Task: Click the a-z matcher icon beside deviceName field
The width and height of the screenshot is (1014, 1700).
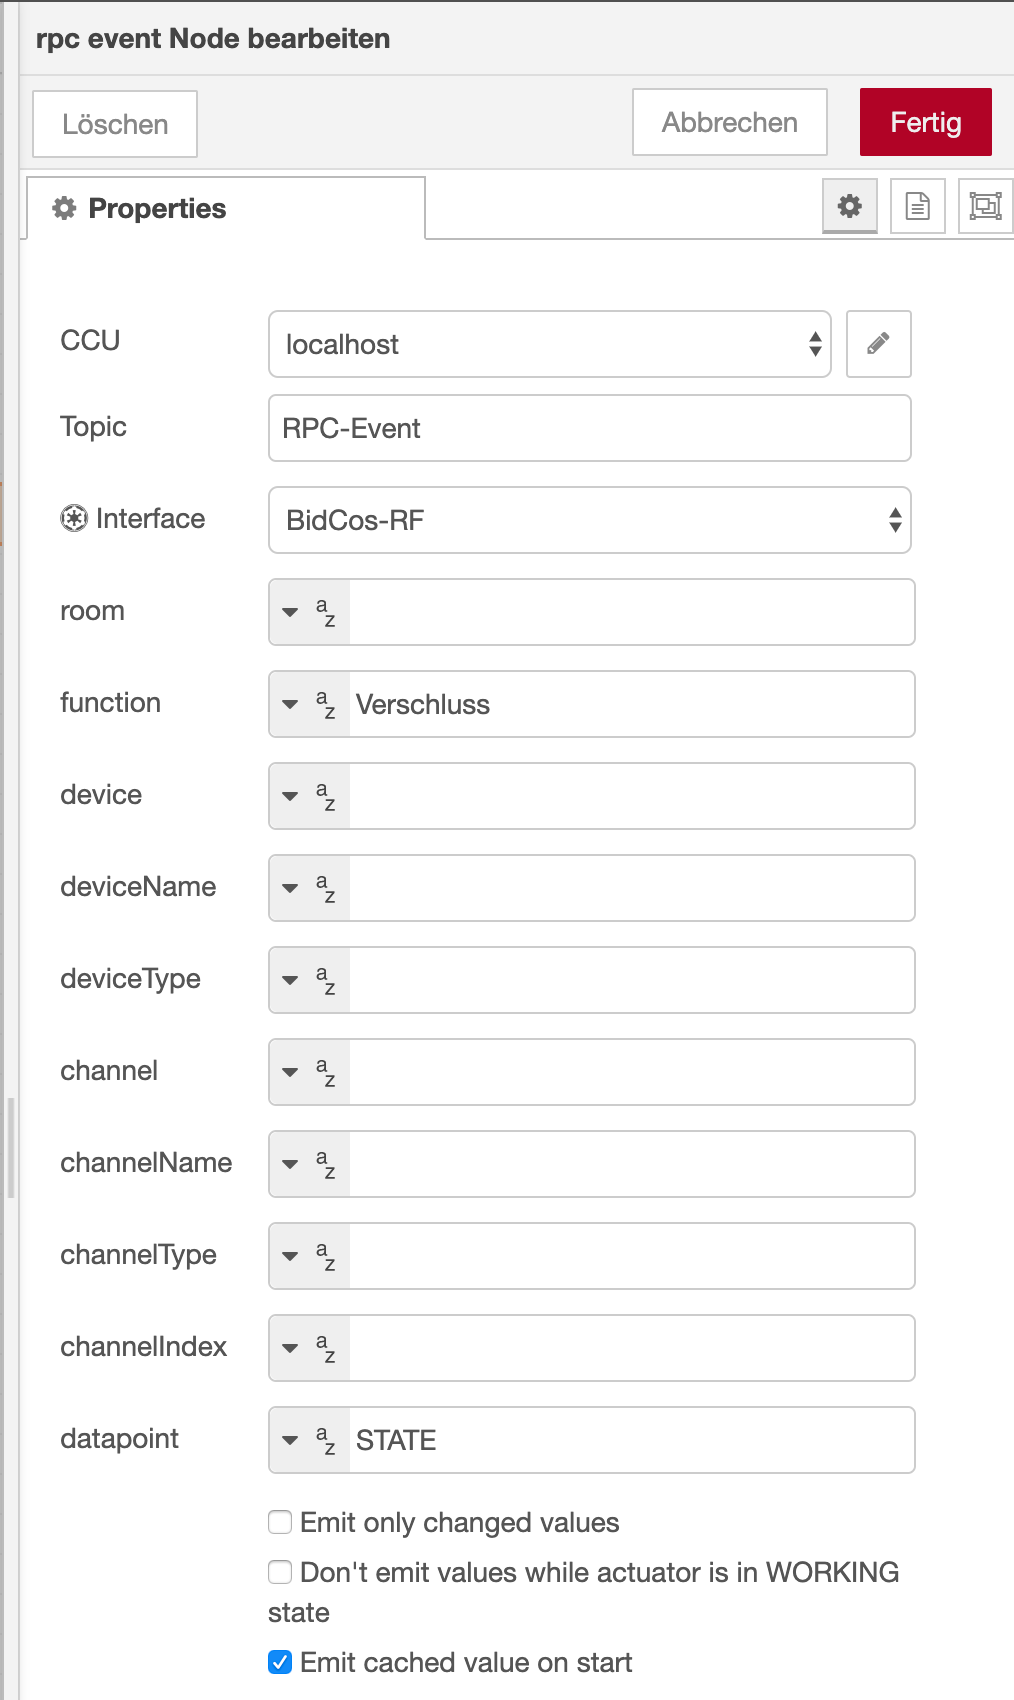Action: [x=325, y=888]
